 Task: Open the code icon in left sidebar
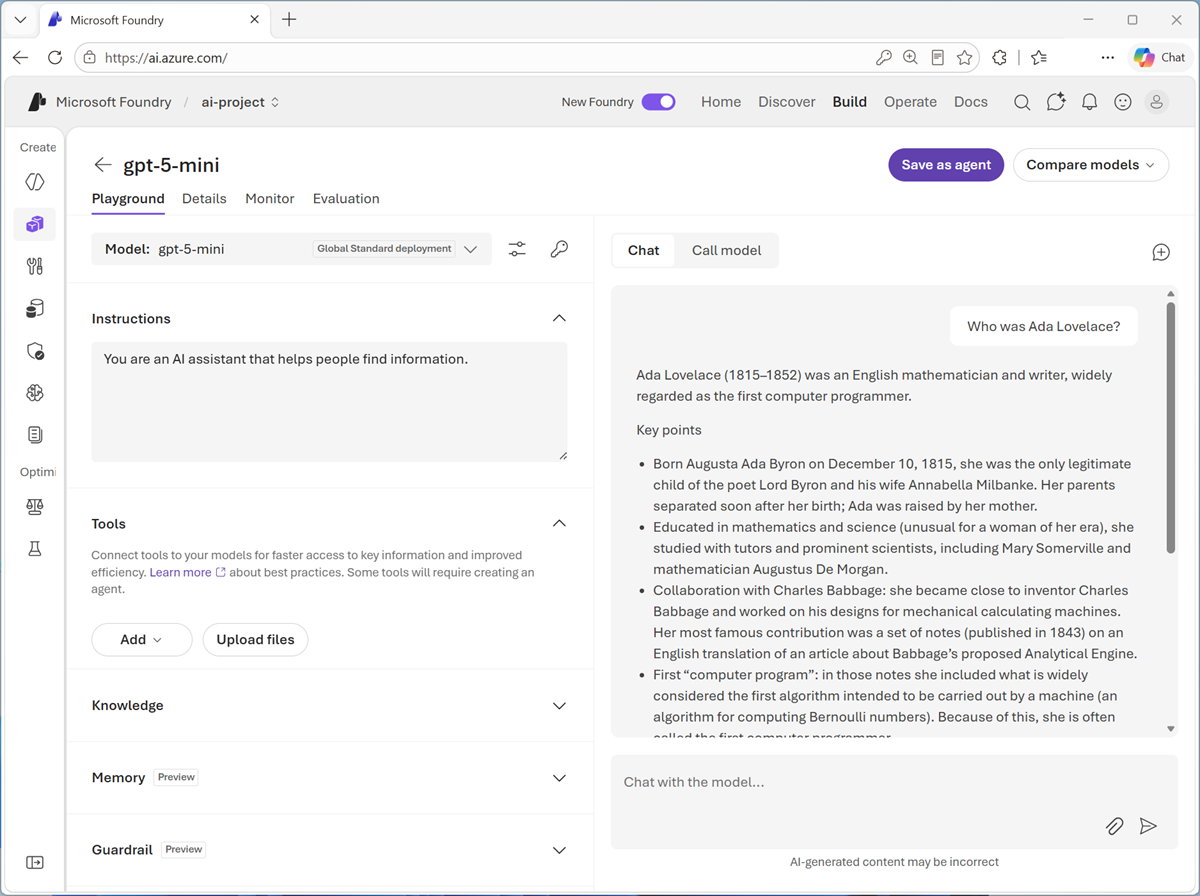coord(35,182)
